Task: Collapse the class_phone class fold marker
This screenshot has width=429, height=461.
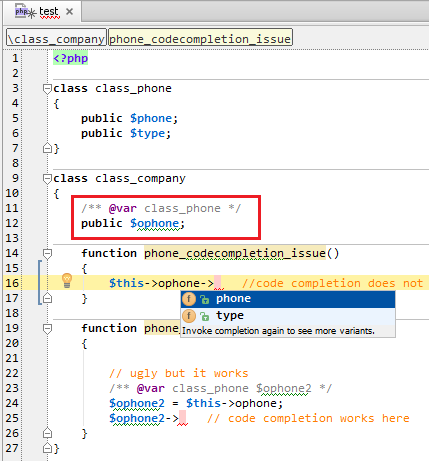Action: click(47, 89)
